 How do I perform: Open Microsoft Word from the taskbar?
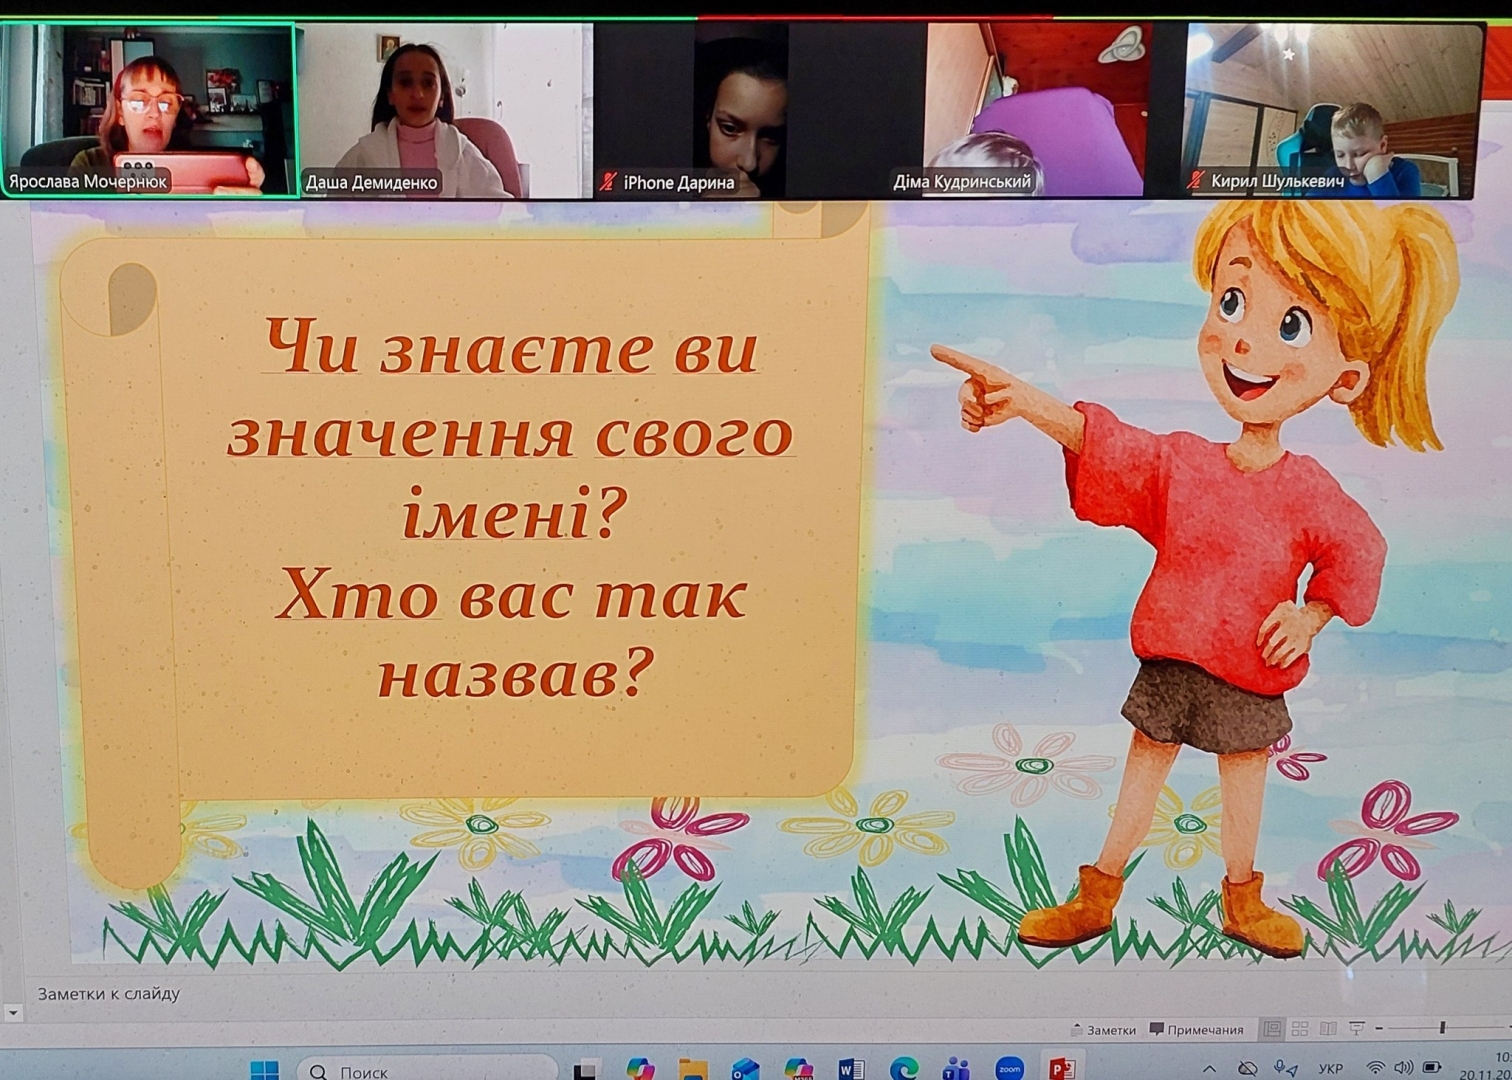851,1069
